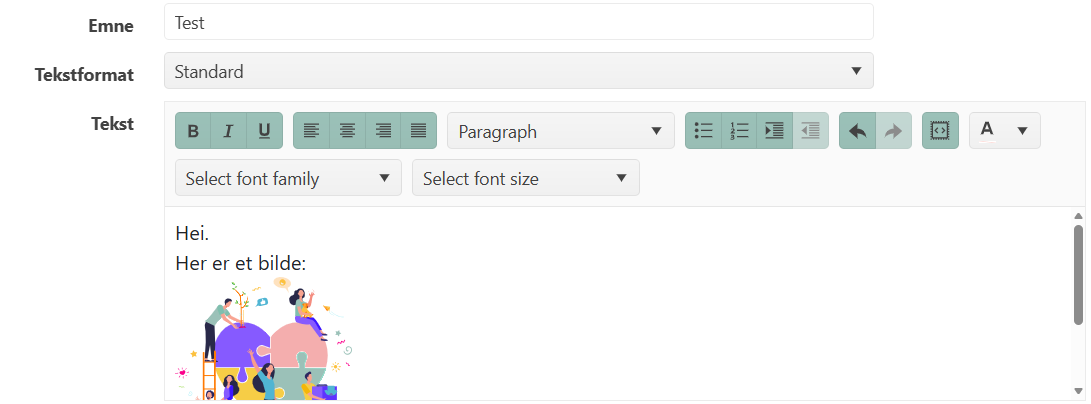Redo the last edit

pyautogui.click(x=893, y=131)
